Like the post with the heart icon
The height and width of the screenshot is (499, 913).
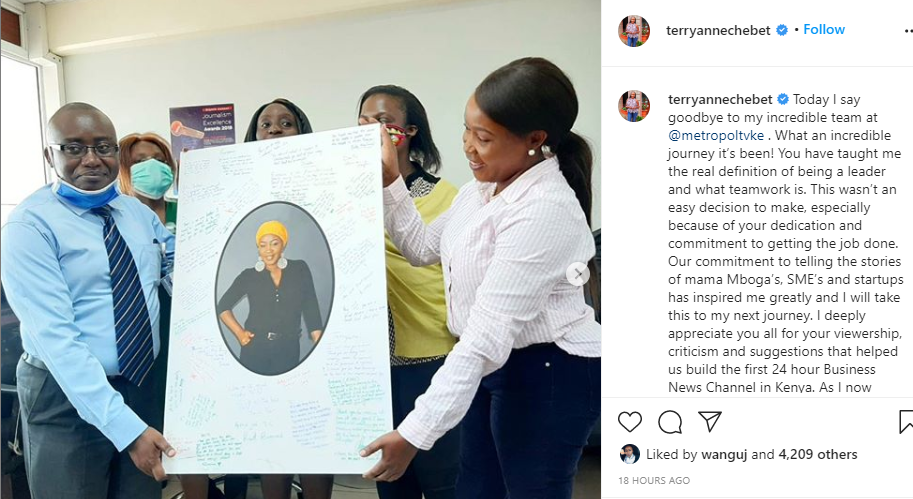coord(629,422)
